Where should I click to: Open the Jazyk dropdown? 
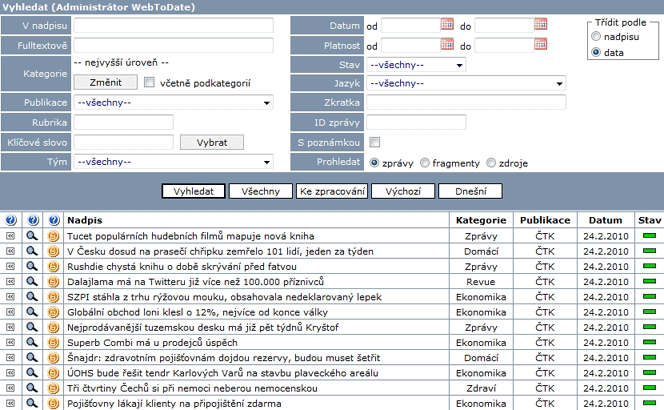(559, 84)
